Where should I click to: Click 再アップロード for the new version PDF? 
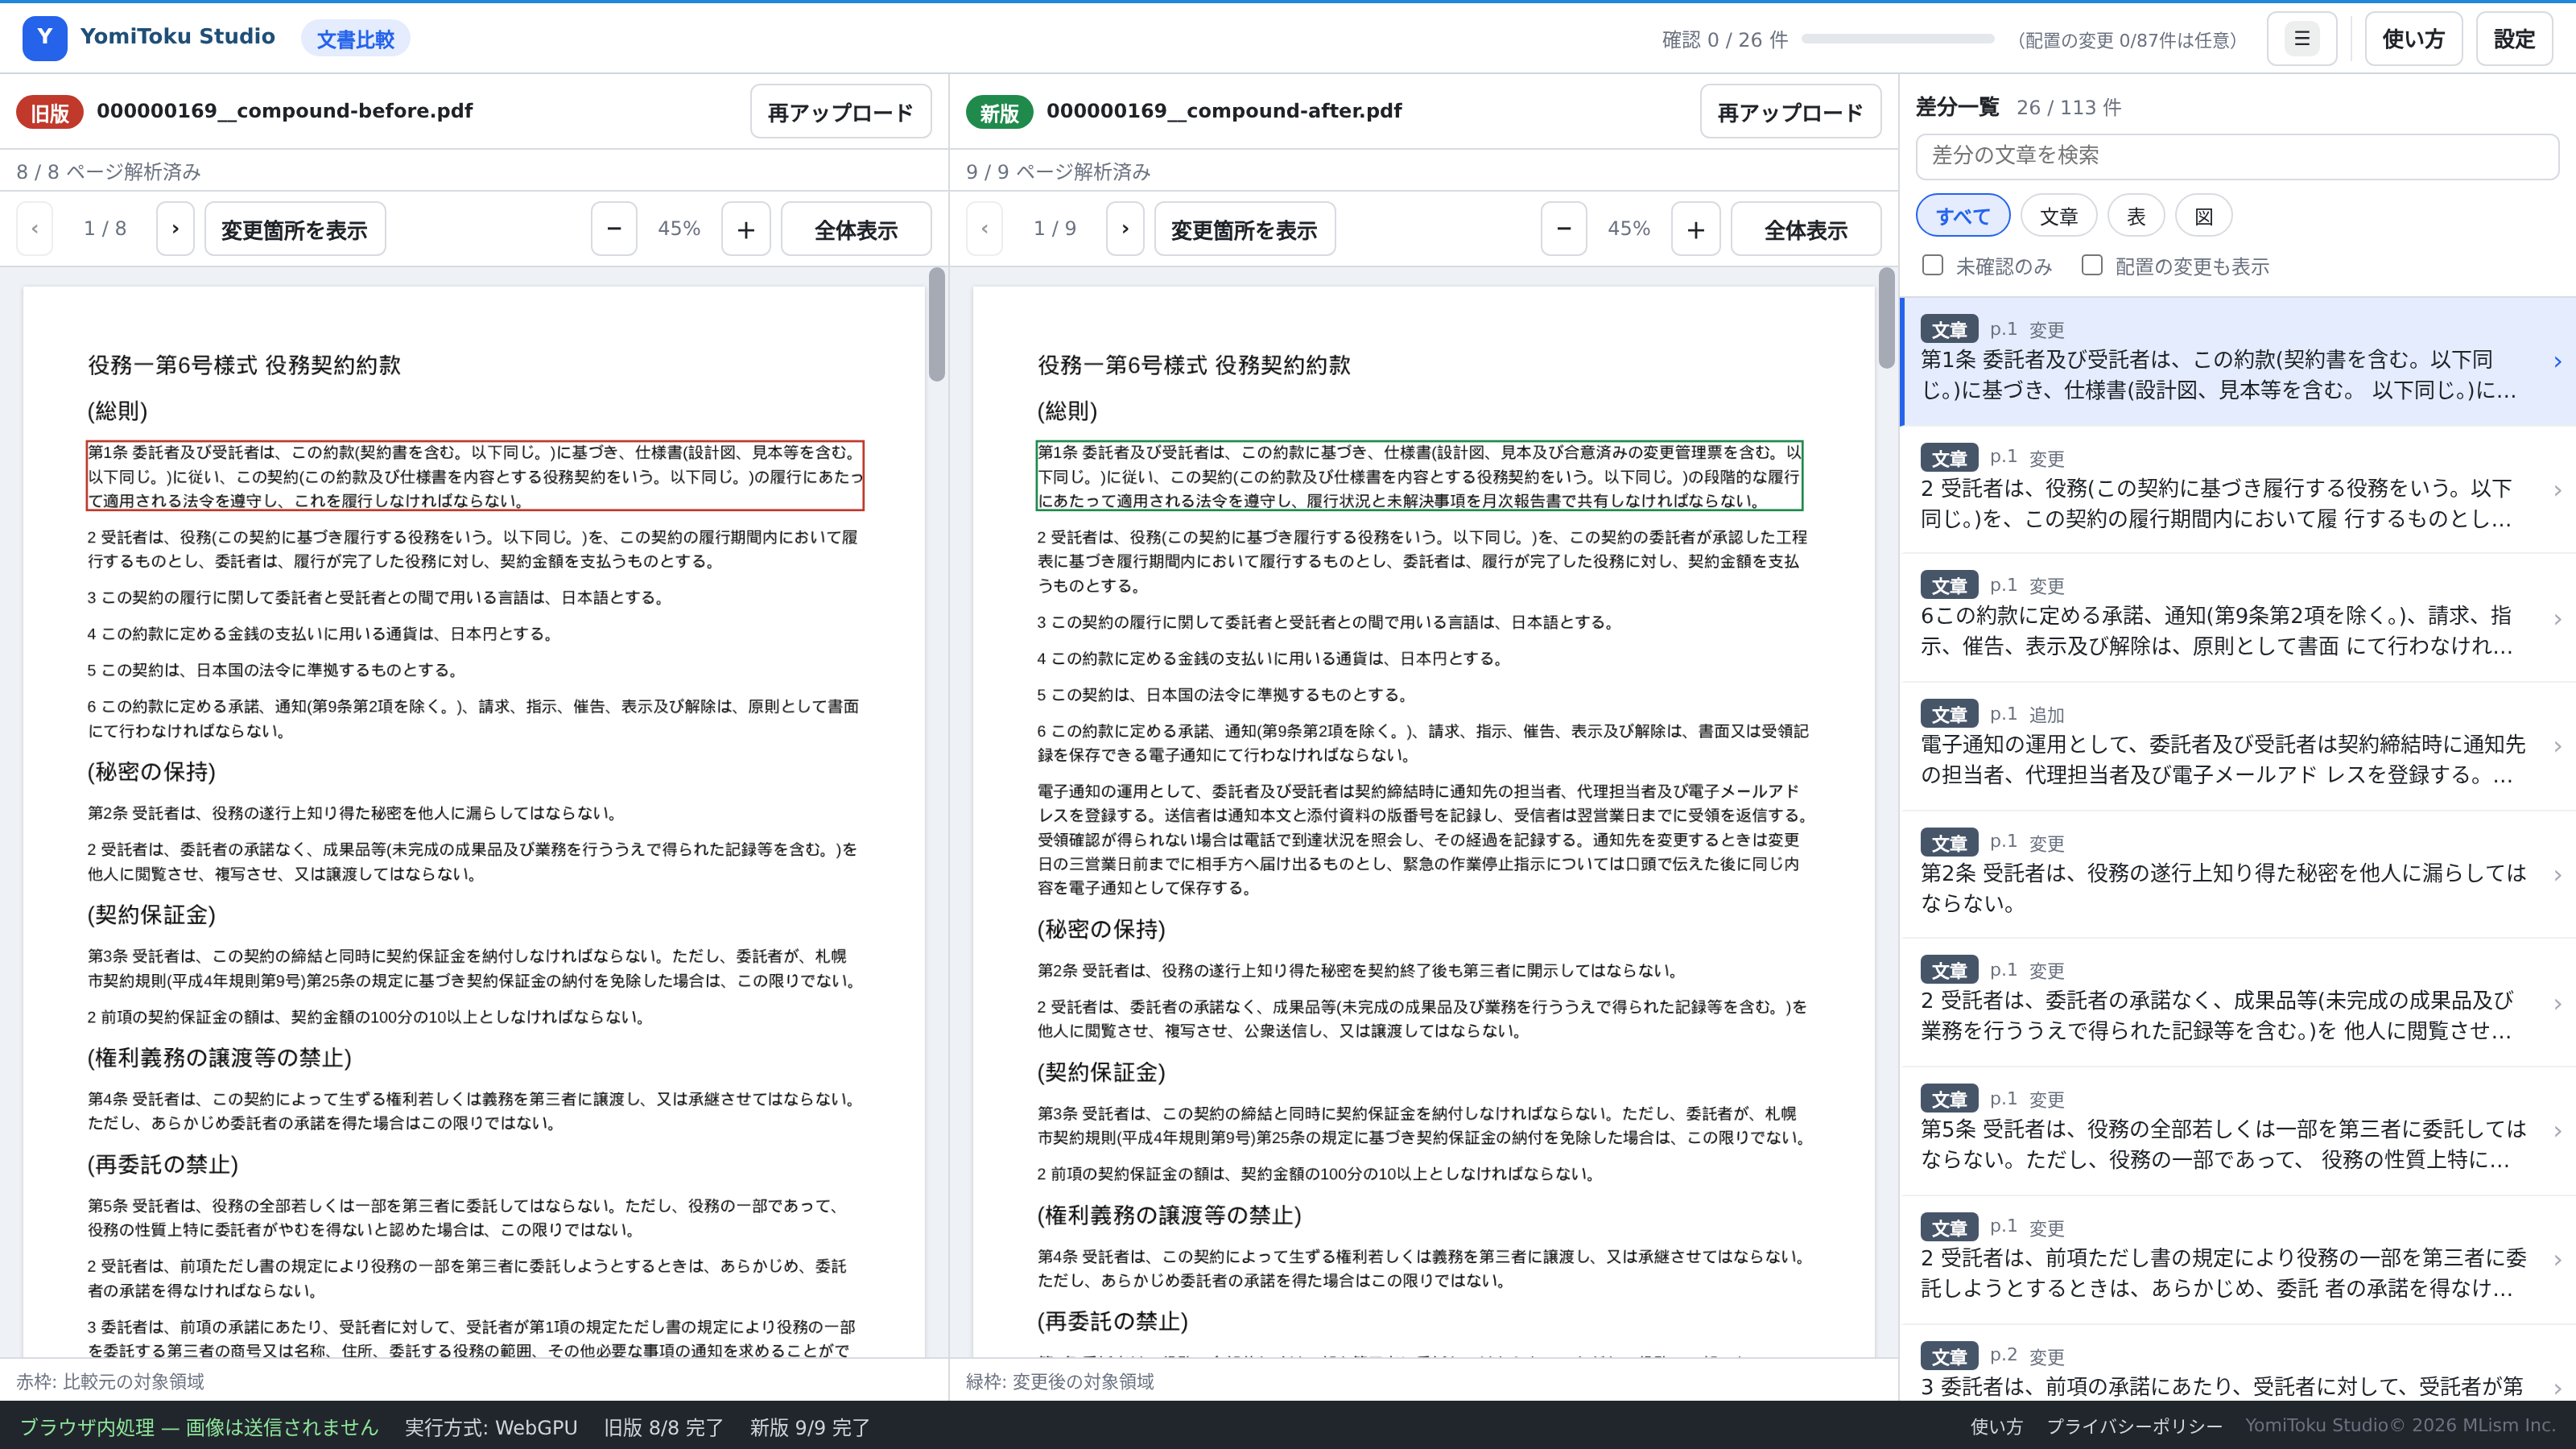click(1790, 112)
